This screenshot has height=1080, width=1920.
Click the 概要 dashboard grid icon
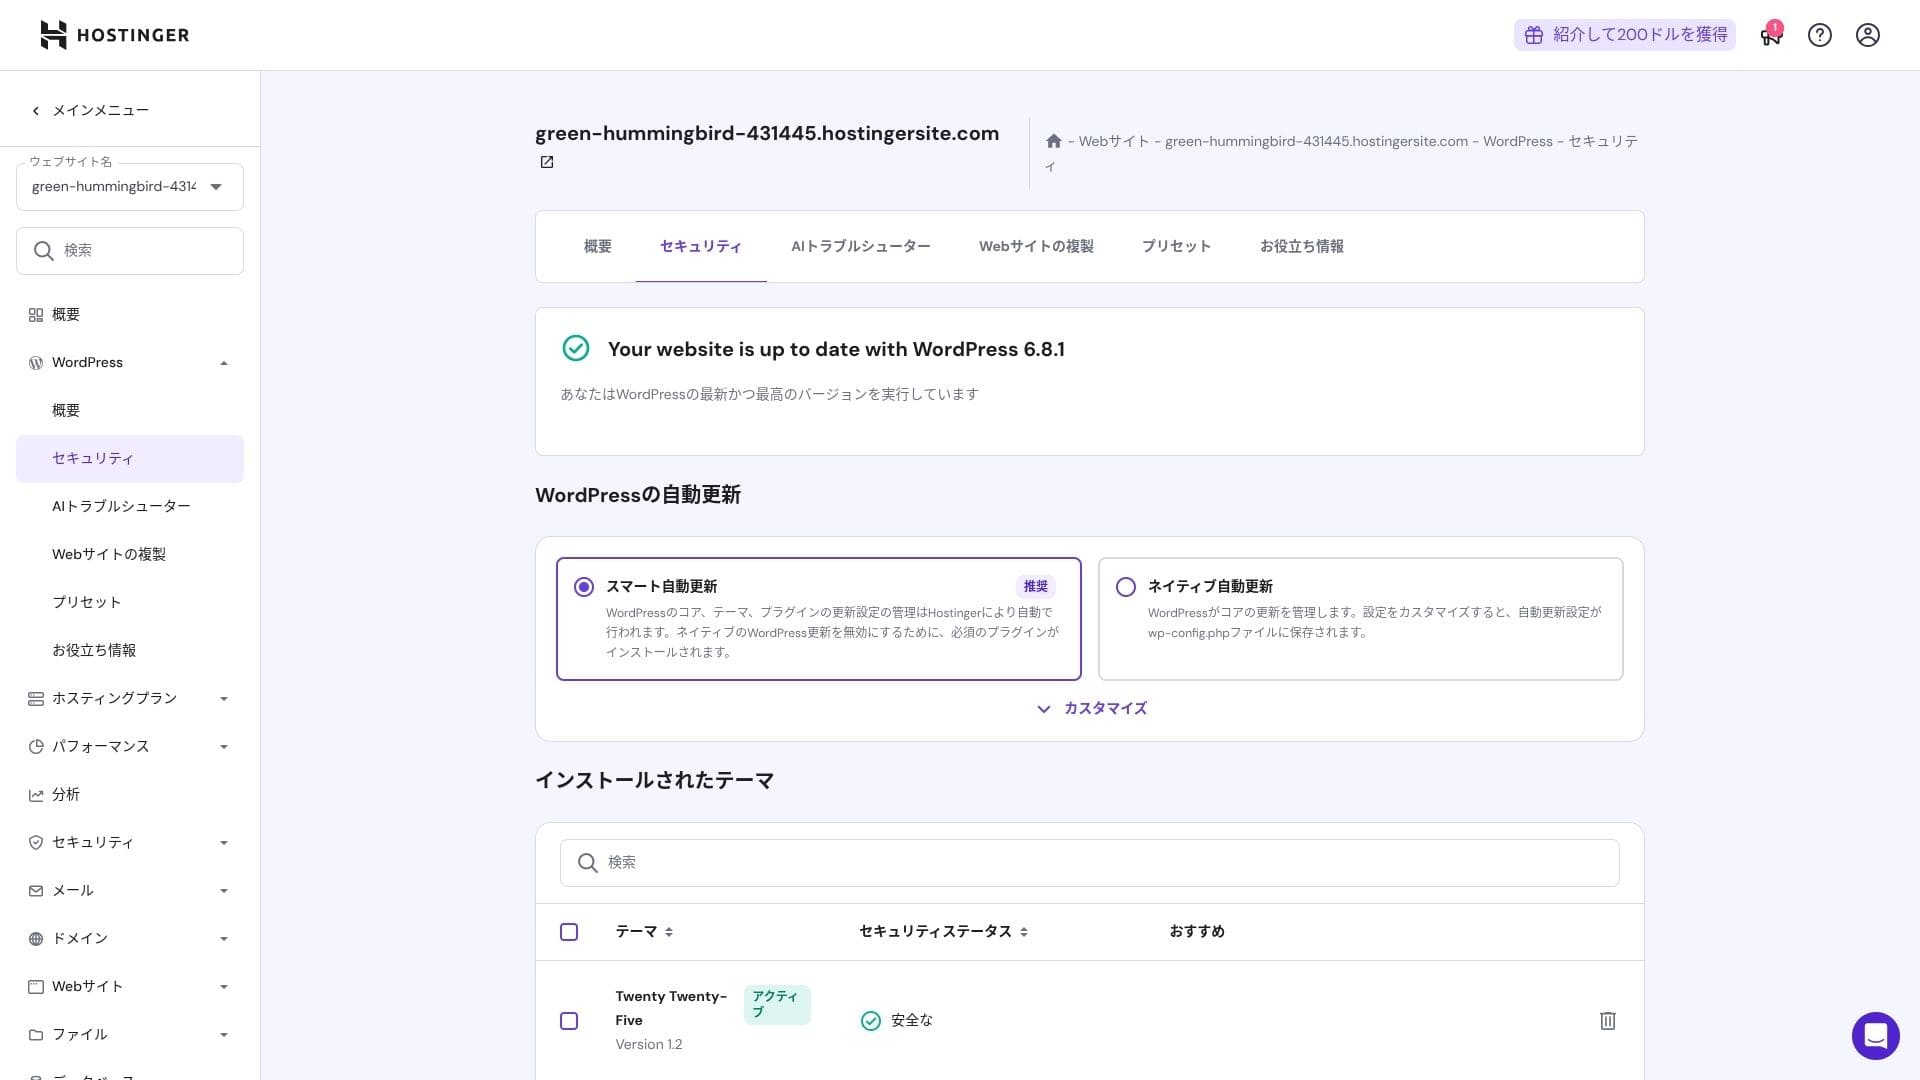point(36,315)
